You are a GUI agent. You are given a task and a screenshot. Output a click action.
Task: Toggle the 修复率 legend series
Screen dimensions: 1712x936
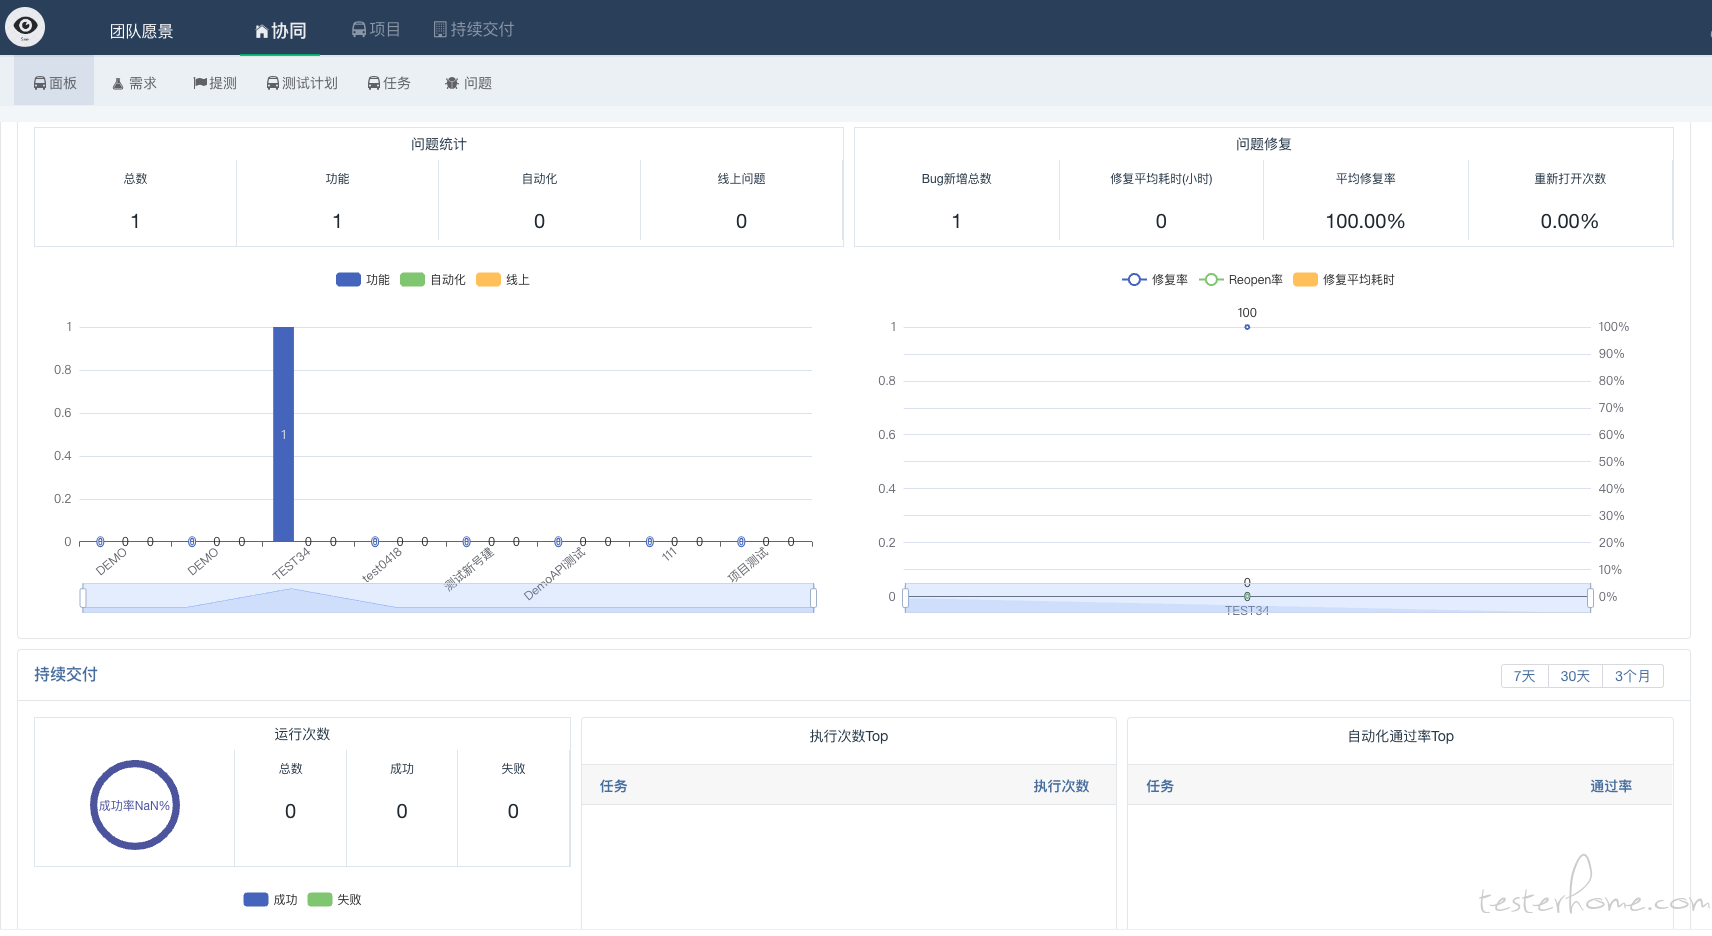click(1155, 280)
